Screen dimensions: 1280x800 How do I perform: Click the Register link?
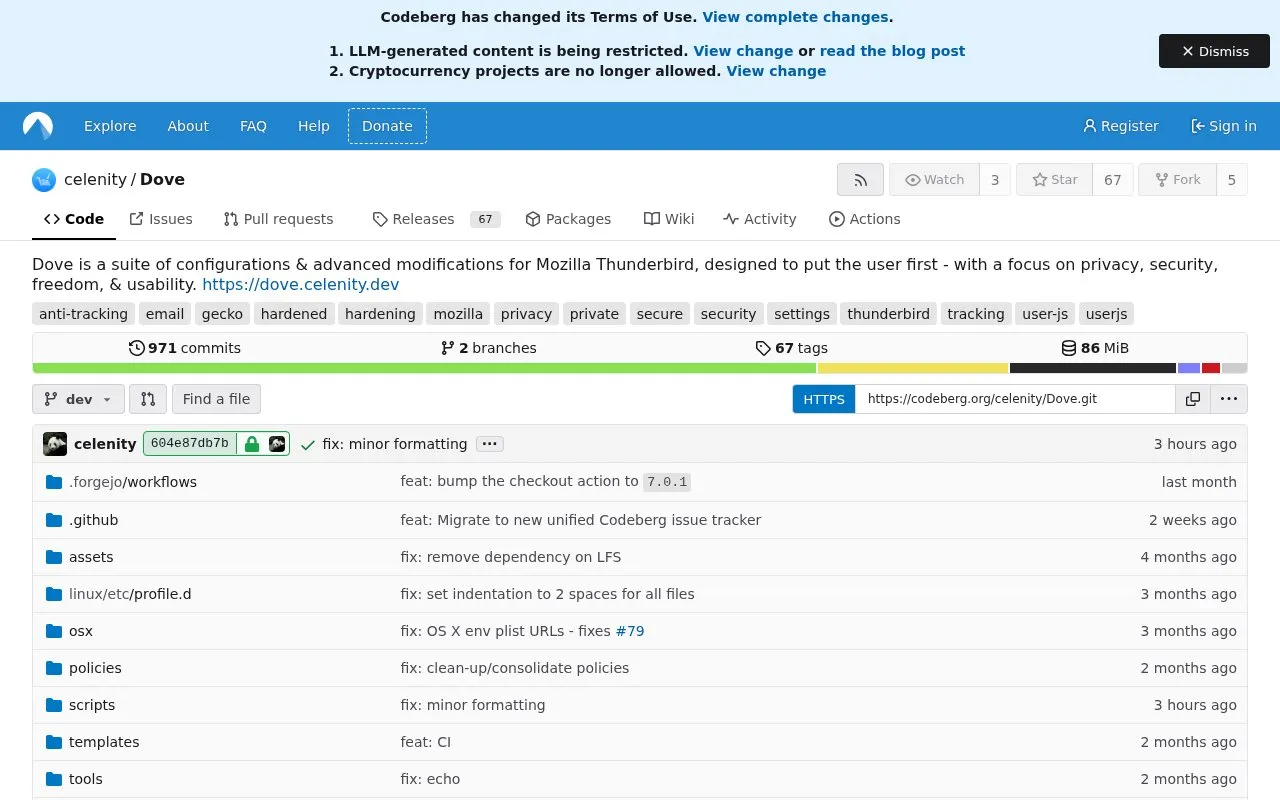coord(1121,126)
